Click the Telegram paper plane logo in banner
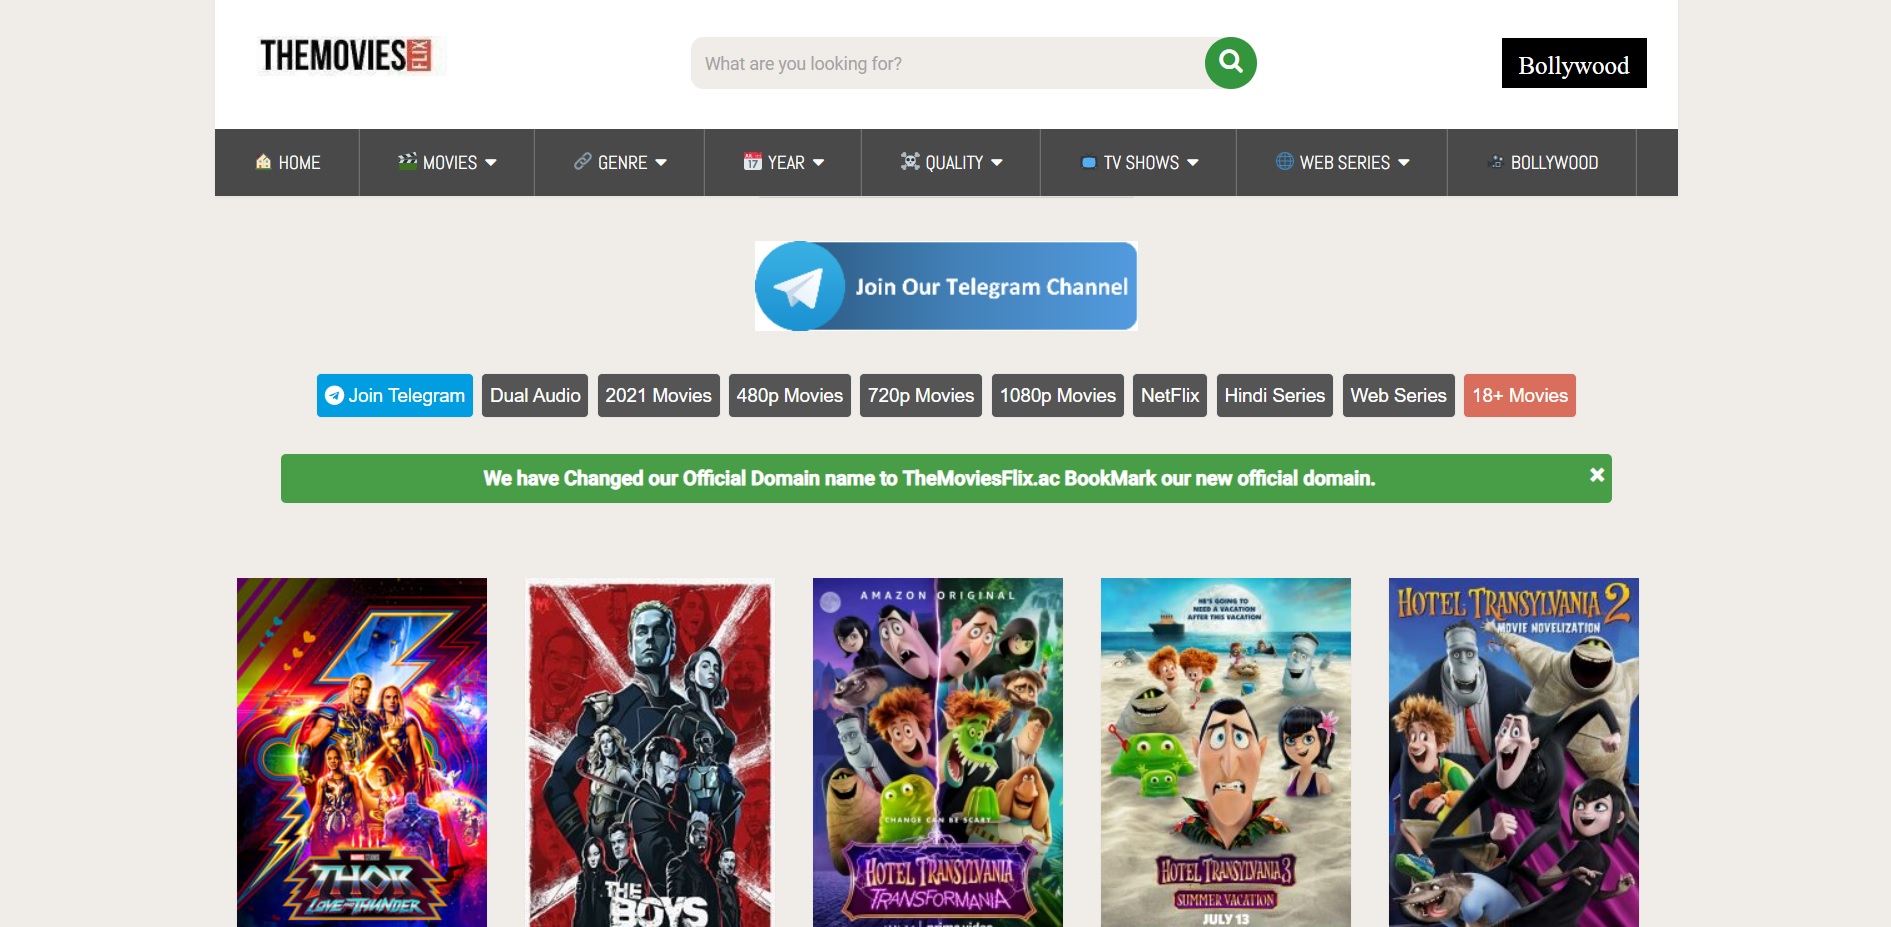The image size is (1891, 927). [800, 287]
